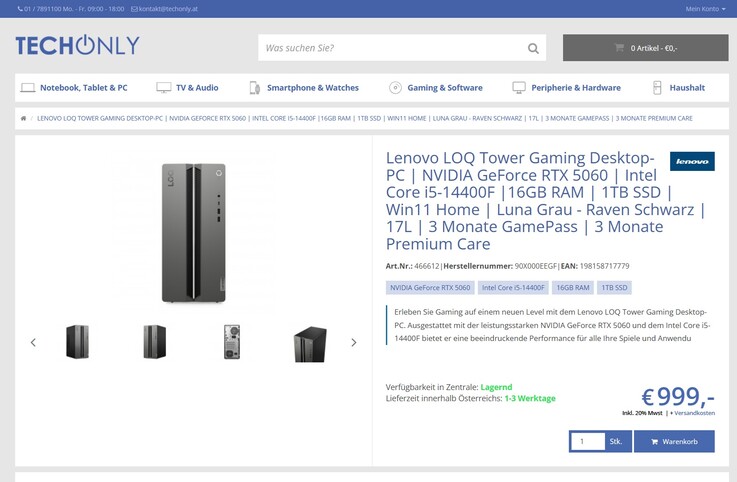Click the Lenovo brand logo
The image size is (737, 482).
click(x=692, y=161)
